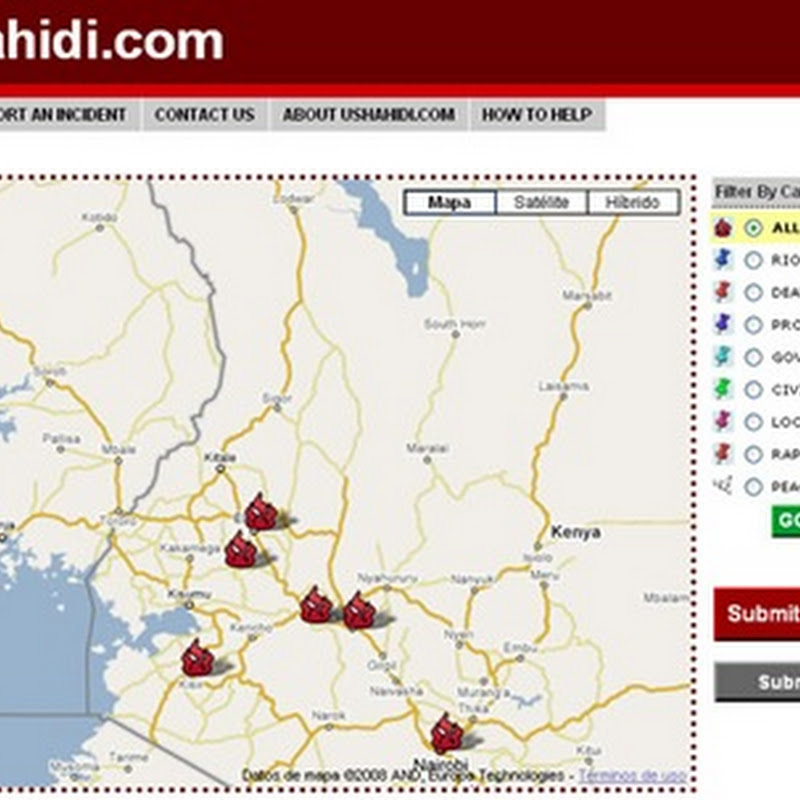Click the ushahidi.com site logo

point(111,41)
